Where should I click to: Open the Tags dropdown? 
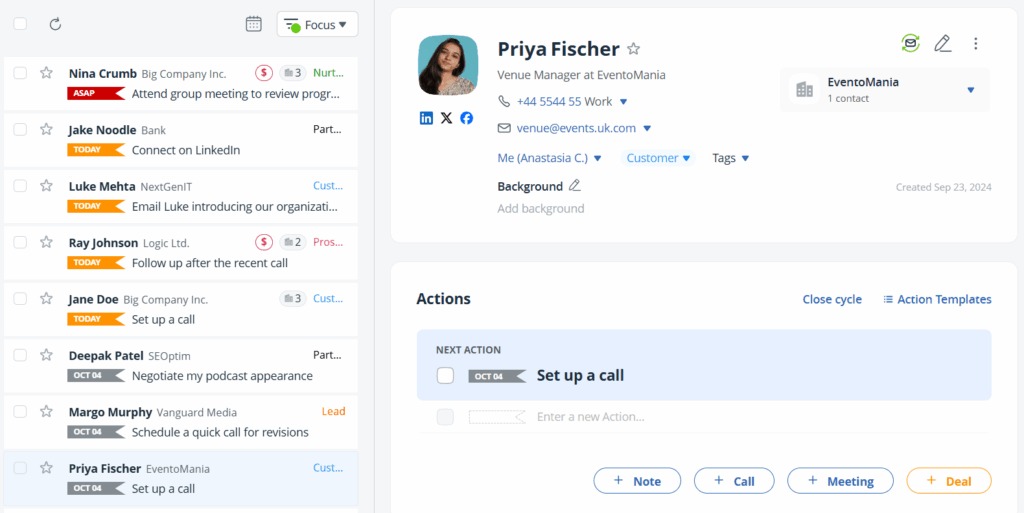click(x=731, y=158)
